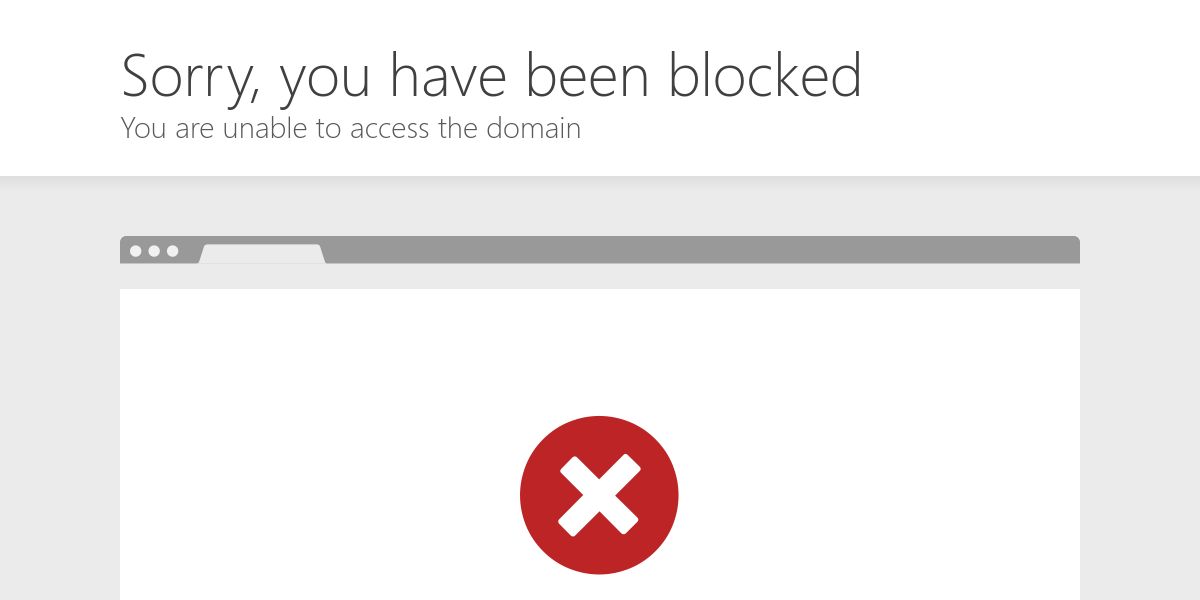
Task: Click the word 'you' in the heading
Action: (327, 80)
